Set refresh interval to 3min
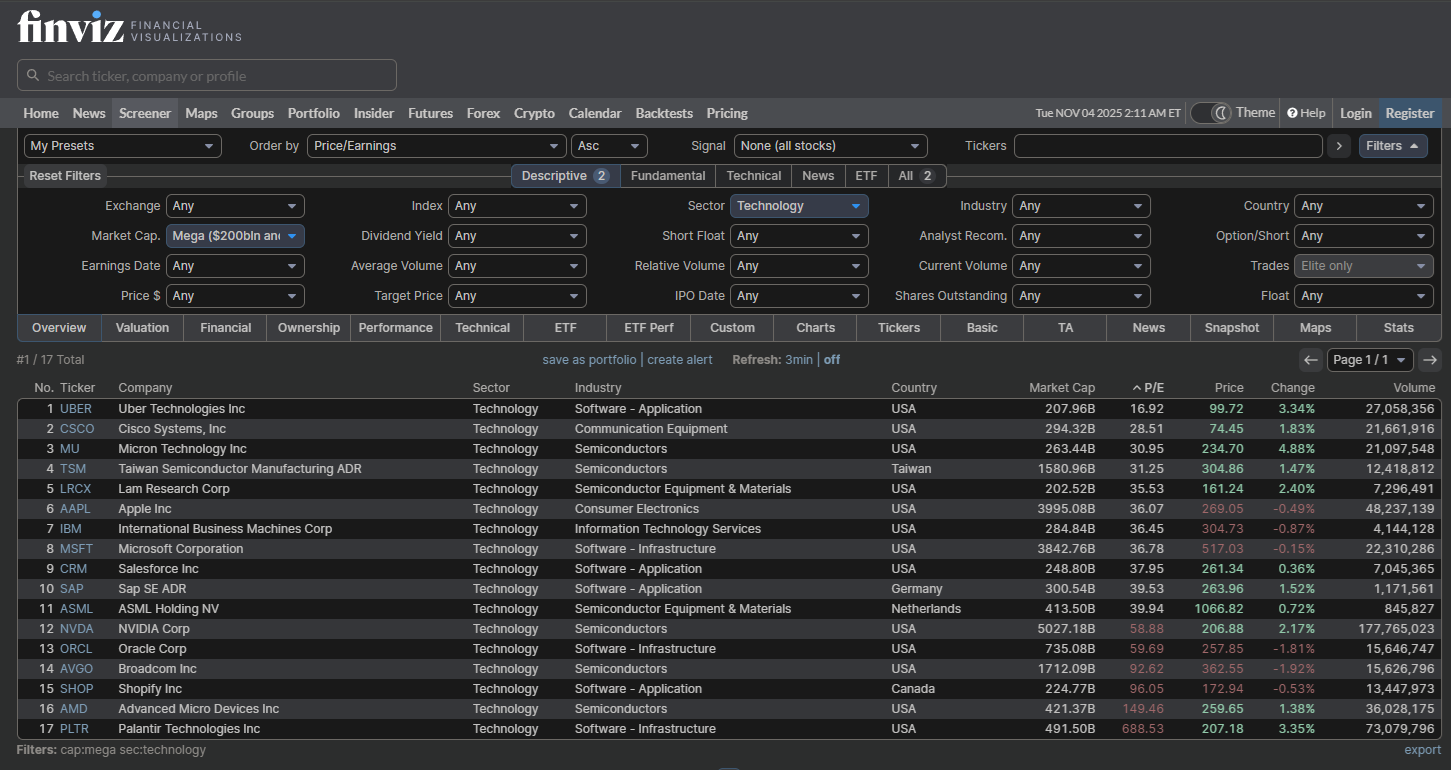 pos(798,360)
